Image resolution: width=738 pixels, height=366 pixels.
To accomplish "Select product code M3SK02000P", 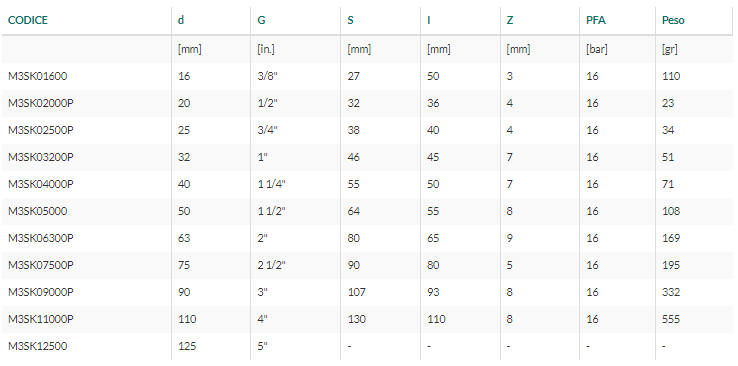I will (40, 103).
